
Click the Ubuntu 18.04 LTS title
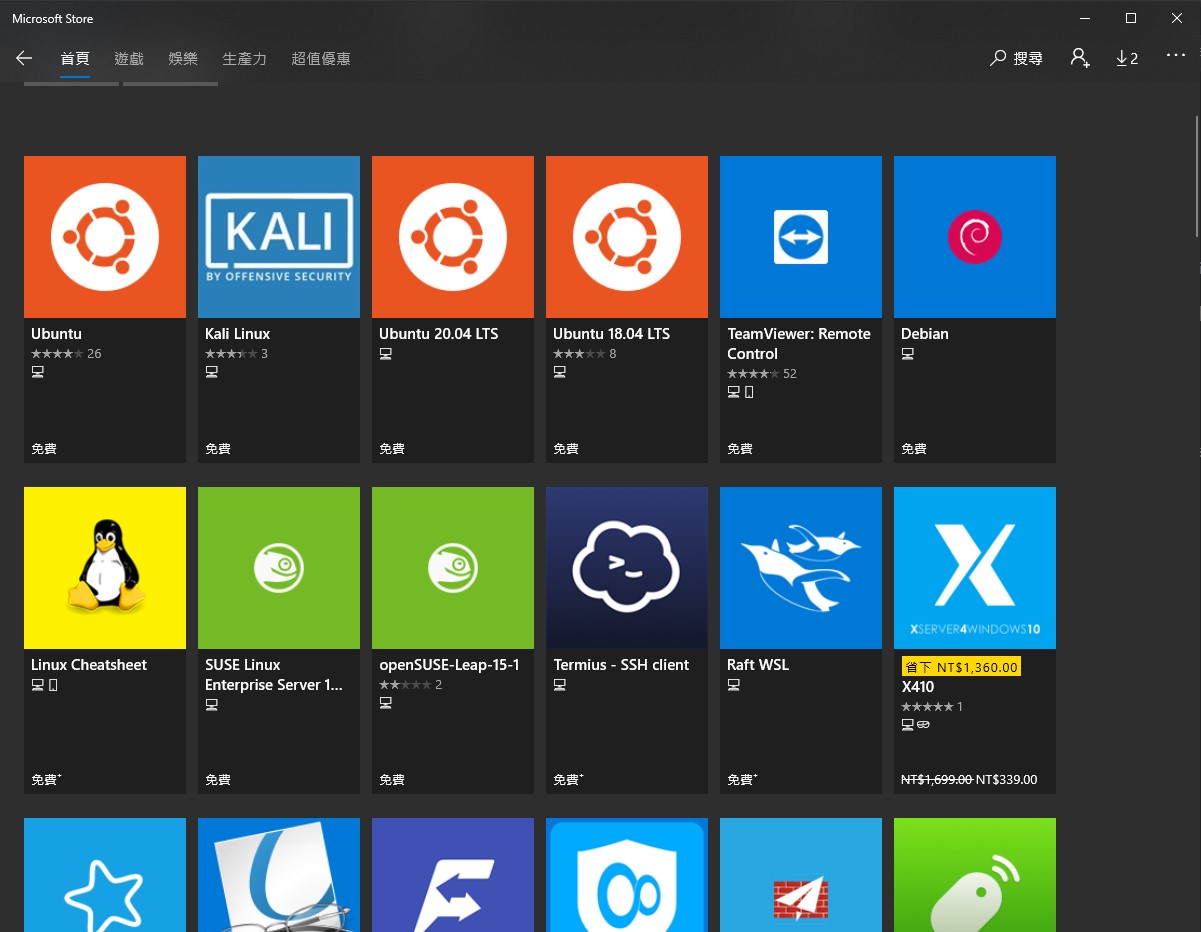coord(611,334)
